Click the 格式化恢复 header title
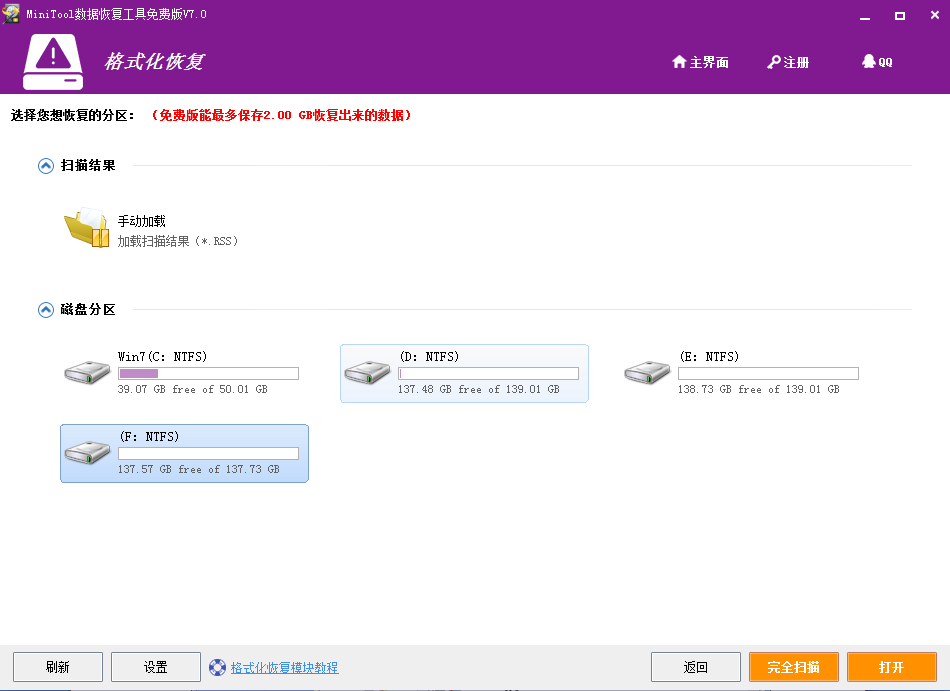 154,61
